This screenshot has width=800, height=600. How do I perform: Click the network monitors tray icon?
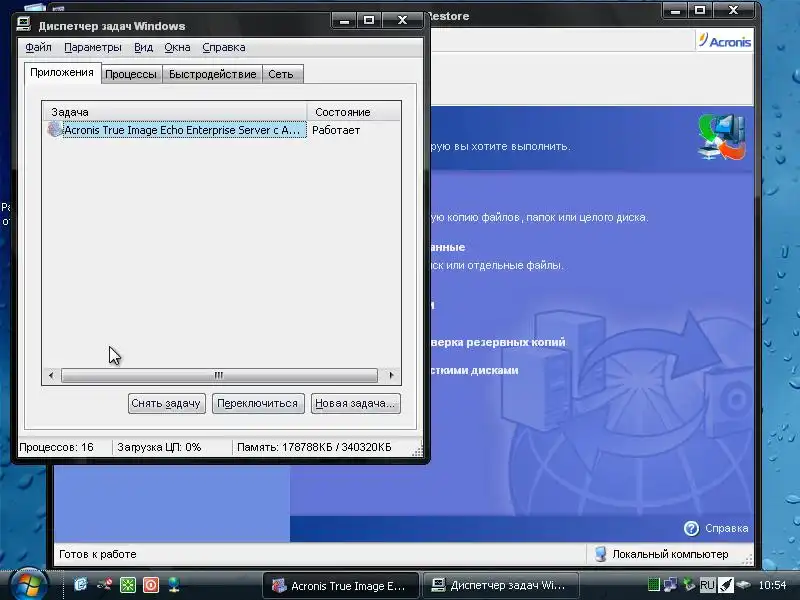(670, 585)
